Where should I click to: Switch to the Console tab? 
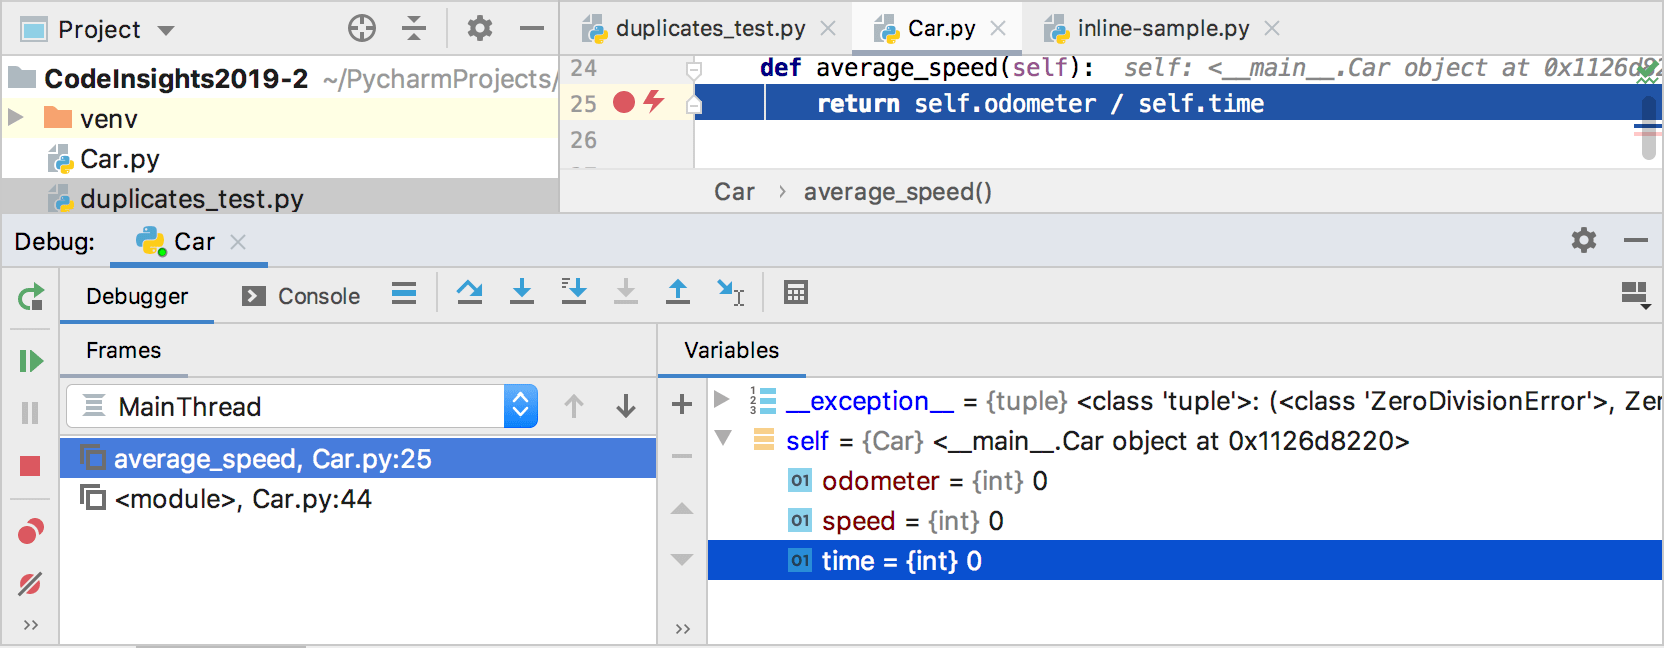tap(301, 296)
